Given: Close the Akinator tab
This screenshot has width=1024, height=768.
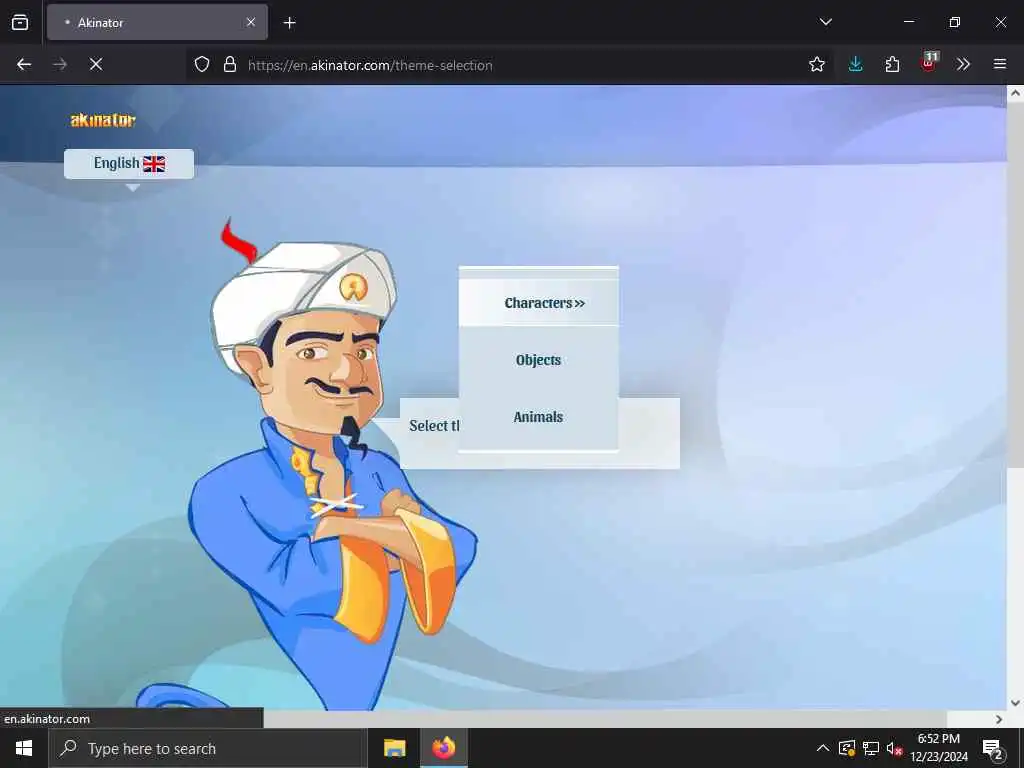Looking at the screenshot, I should point(251,22).
